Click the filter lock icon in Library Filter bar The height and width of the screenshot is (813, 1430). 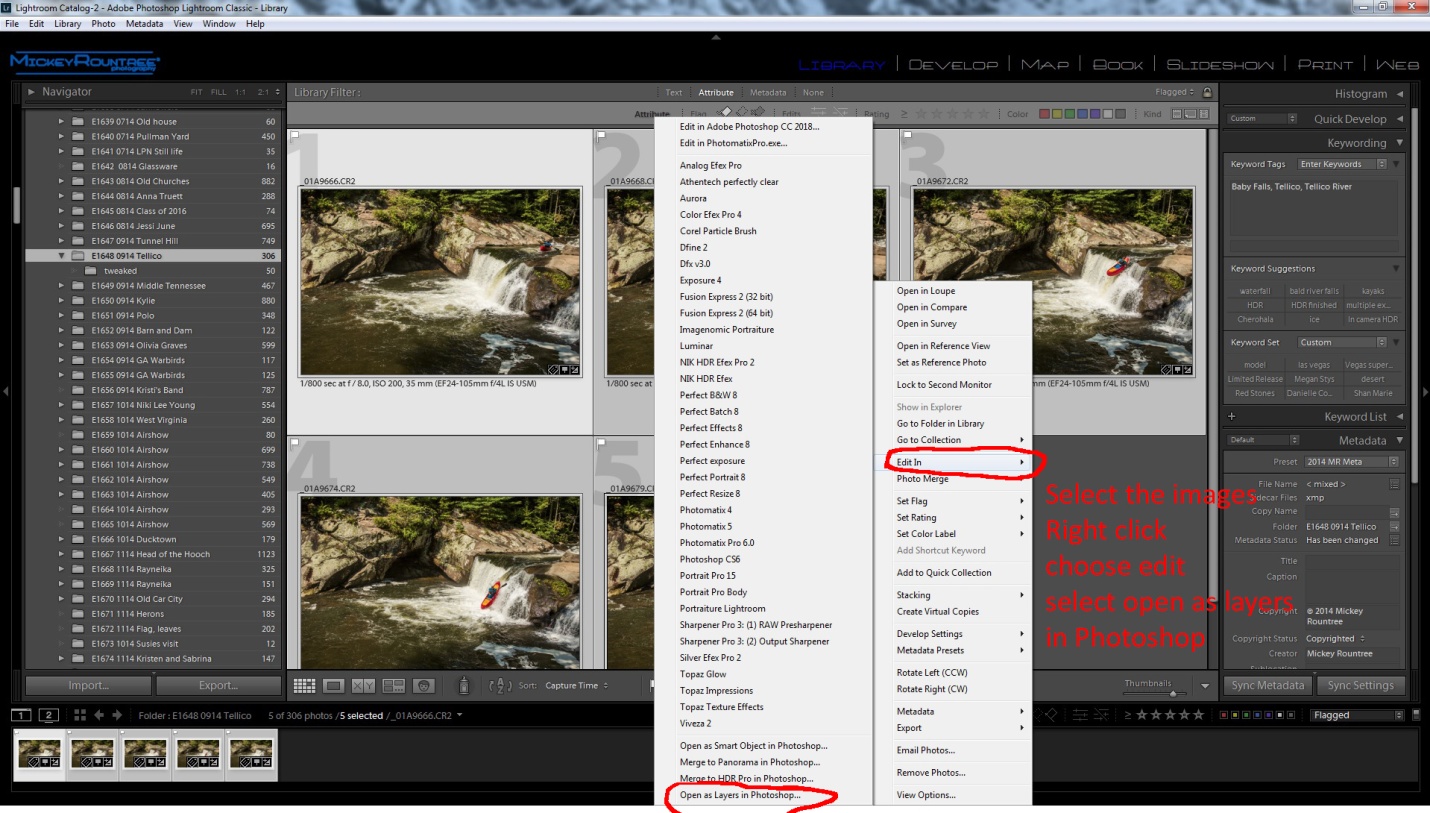[x=1207, y=92]
